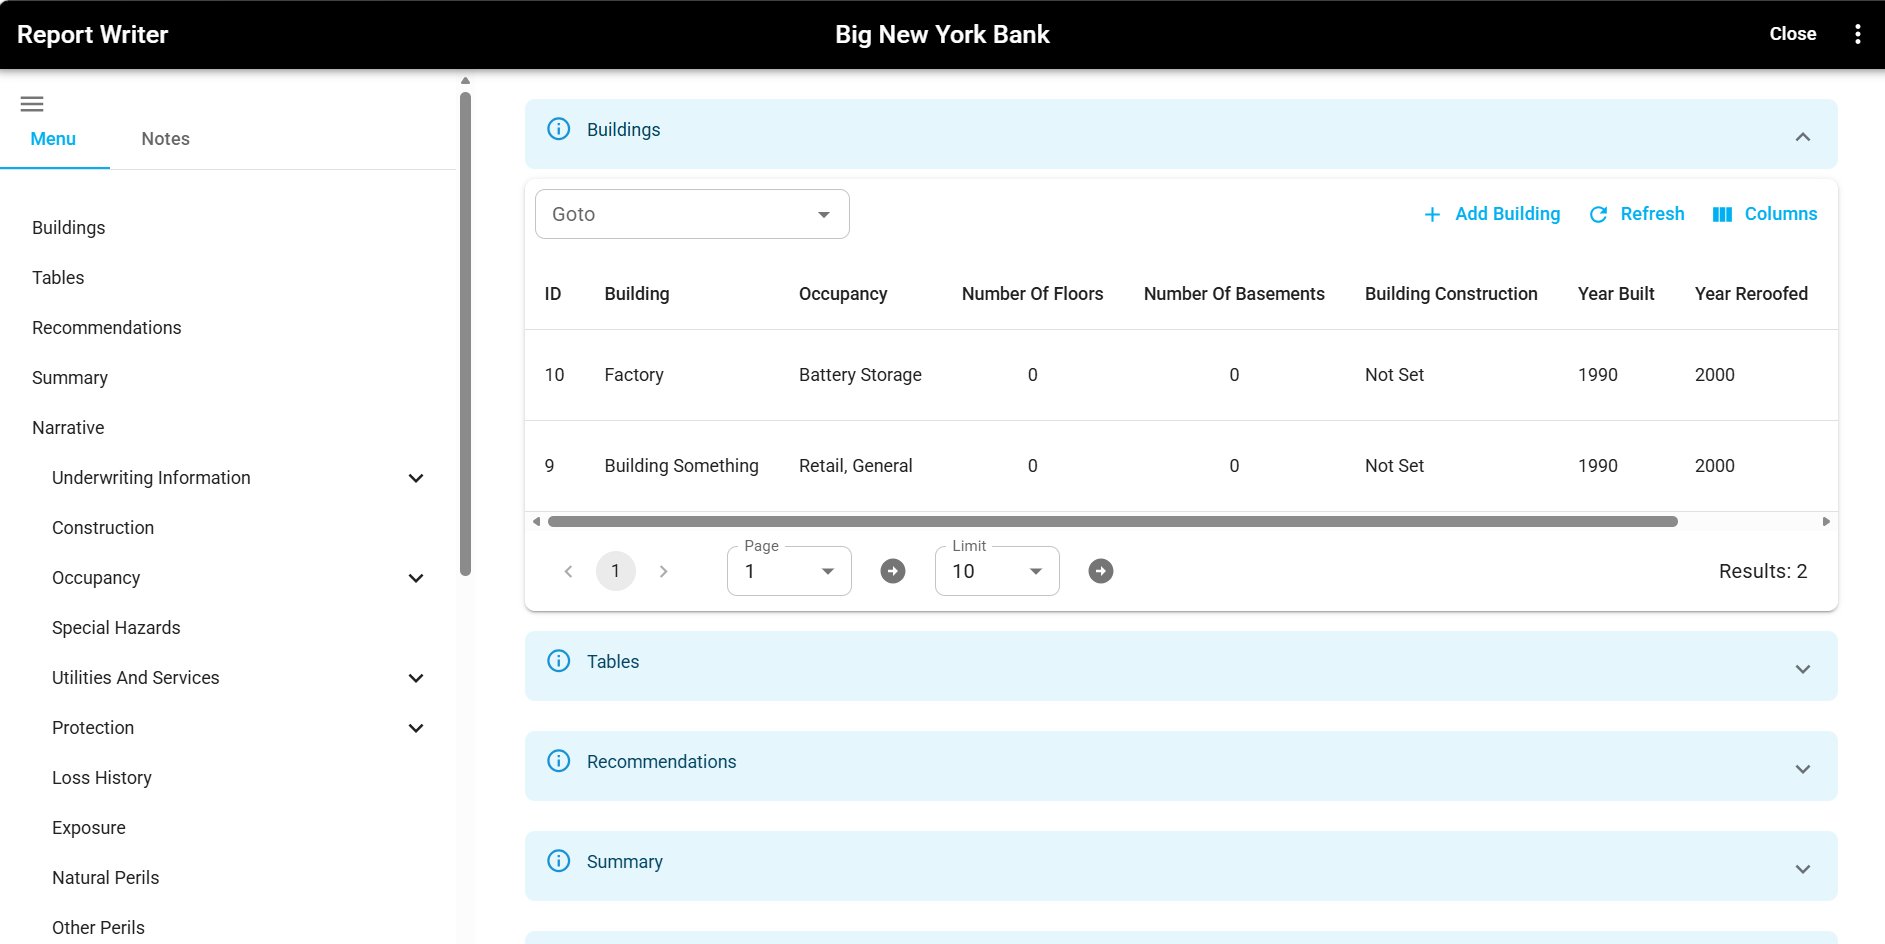
Task: Switch to the Menu tab
Action: pos(53,139)
